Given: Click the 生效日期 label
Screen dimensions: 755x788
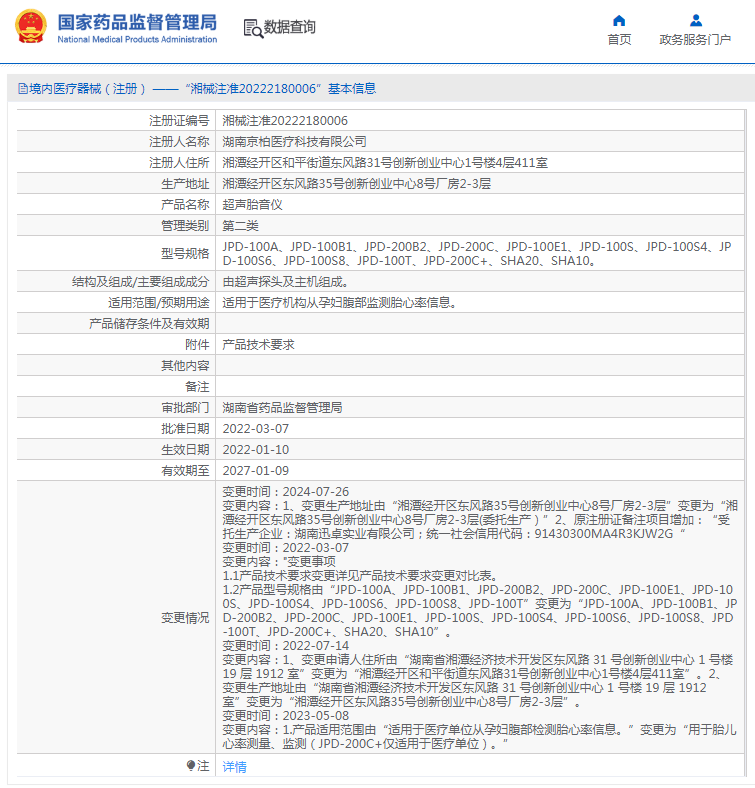Looking at the screenshot, I should (x=185, y=450).
